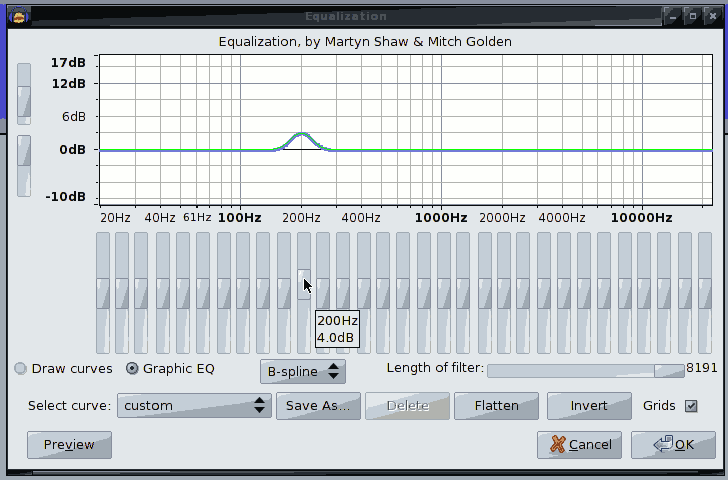Click the 2000Hz EQ band slider
Screen dimensions: 728x480
click(504, 293)
